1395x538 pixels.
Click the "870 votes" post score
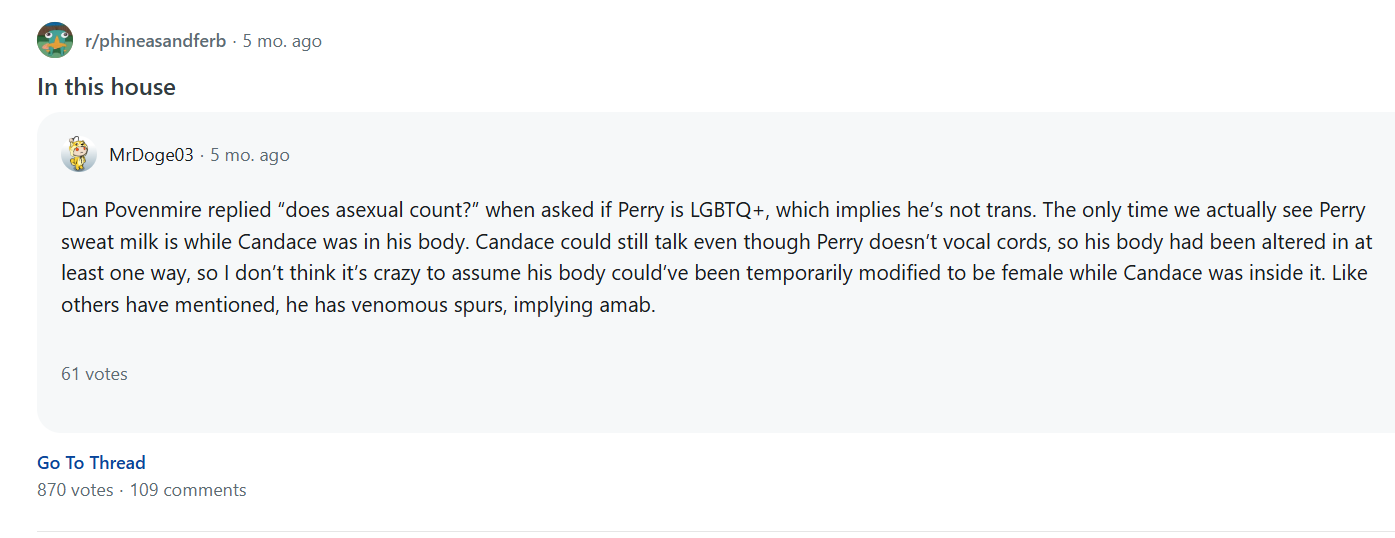[x=75, y=490]
